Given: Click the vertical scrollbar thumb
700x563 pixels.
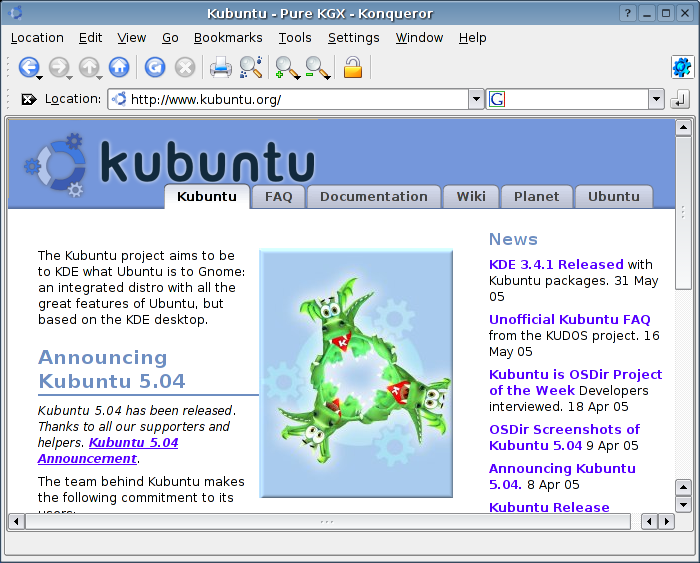Looking at the screenshot, I should [x=683, y=213].
